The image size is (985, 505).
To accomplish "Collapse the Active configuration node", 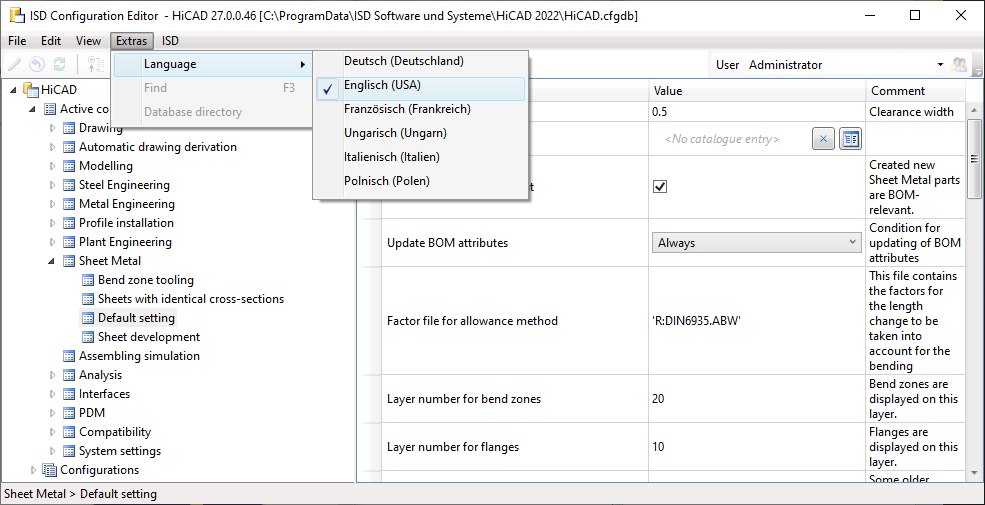I will (33, 109).
